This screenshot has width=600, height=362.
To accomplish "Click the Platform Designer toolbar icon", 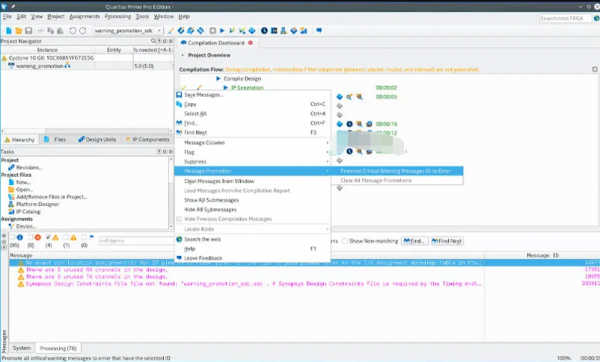I will 284,31.
